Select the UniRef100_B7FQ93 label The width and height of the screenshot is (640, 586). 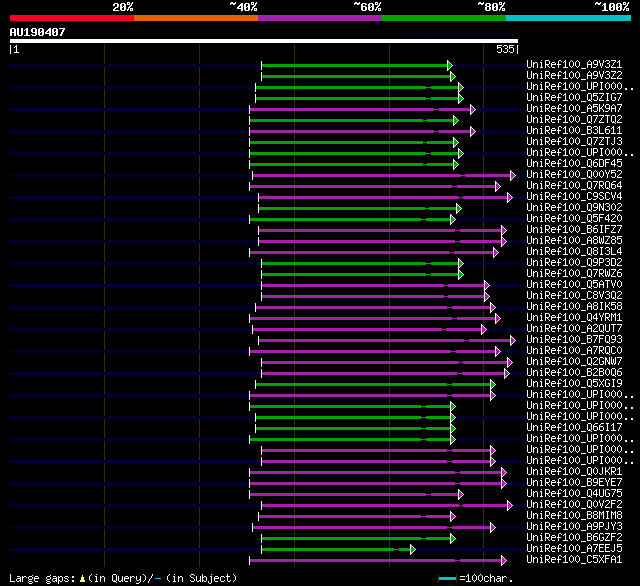pyautogui.click(x=574, y=340)
